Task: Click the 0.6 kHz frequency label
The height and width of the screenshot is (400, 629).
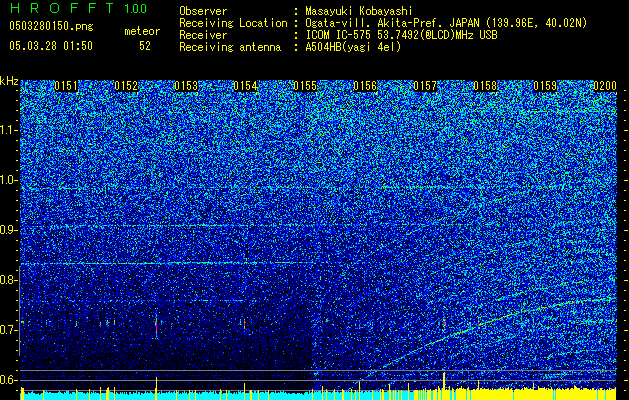Action: [x=9, y=380]
